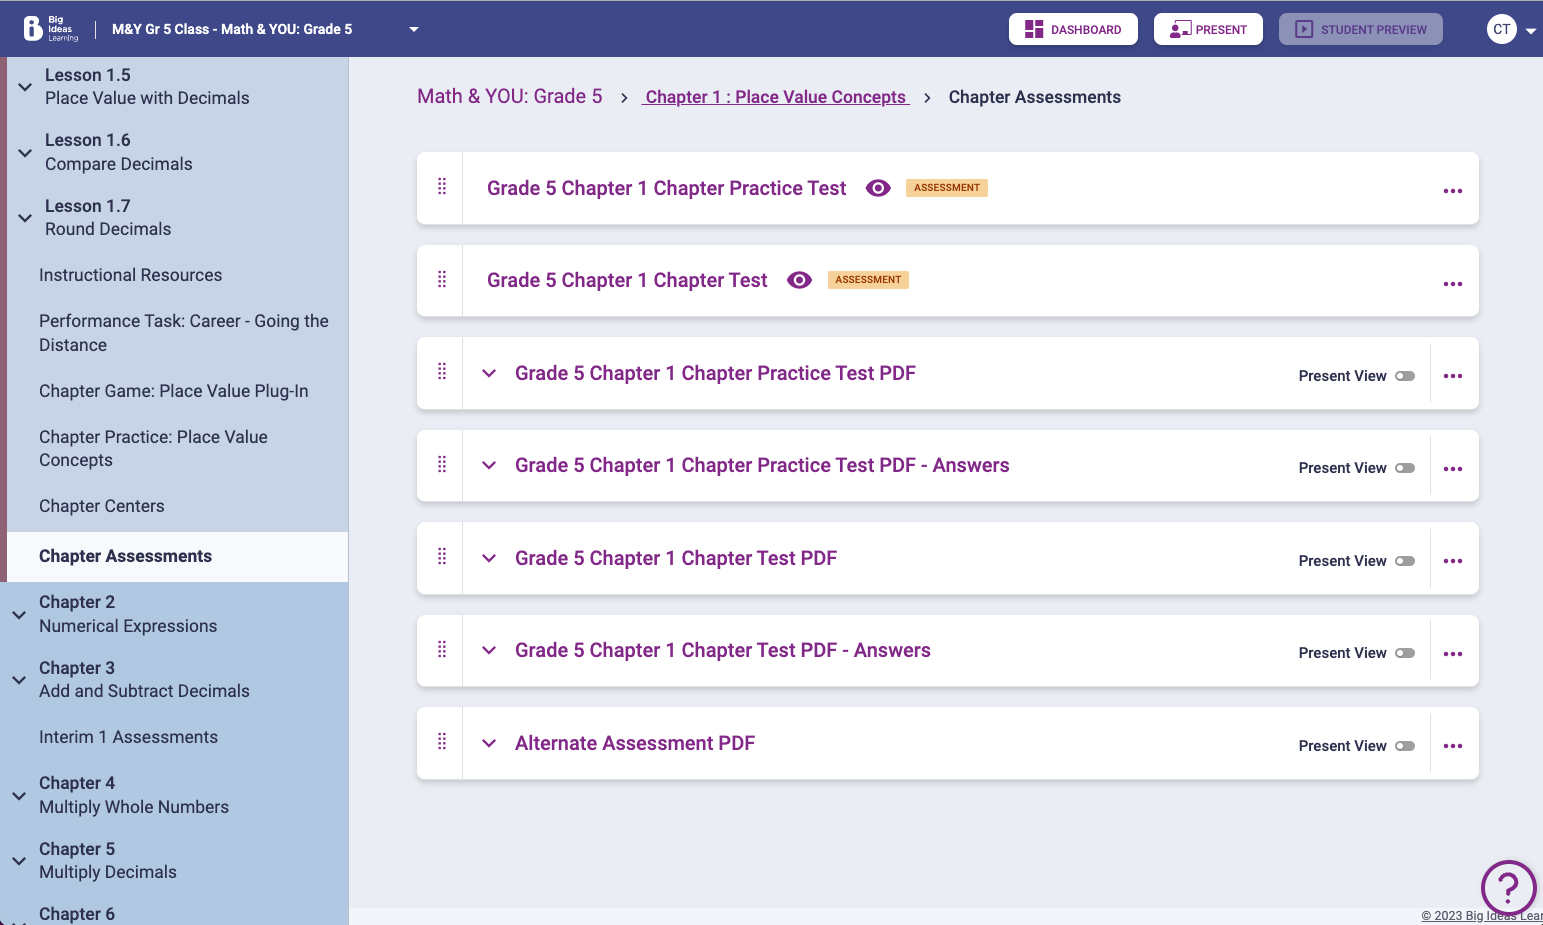The width and height of the screenshot is (1543, 925).
Task: Click the Dashboard button
Action: point(1072,29)
